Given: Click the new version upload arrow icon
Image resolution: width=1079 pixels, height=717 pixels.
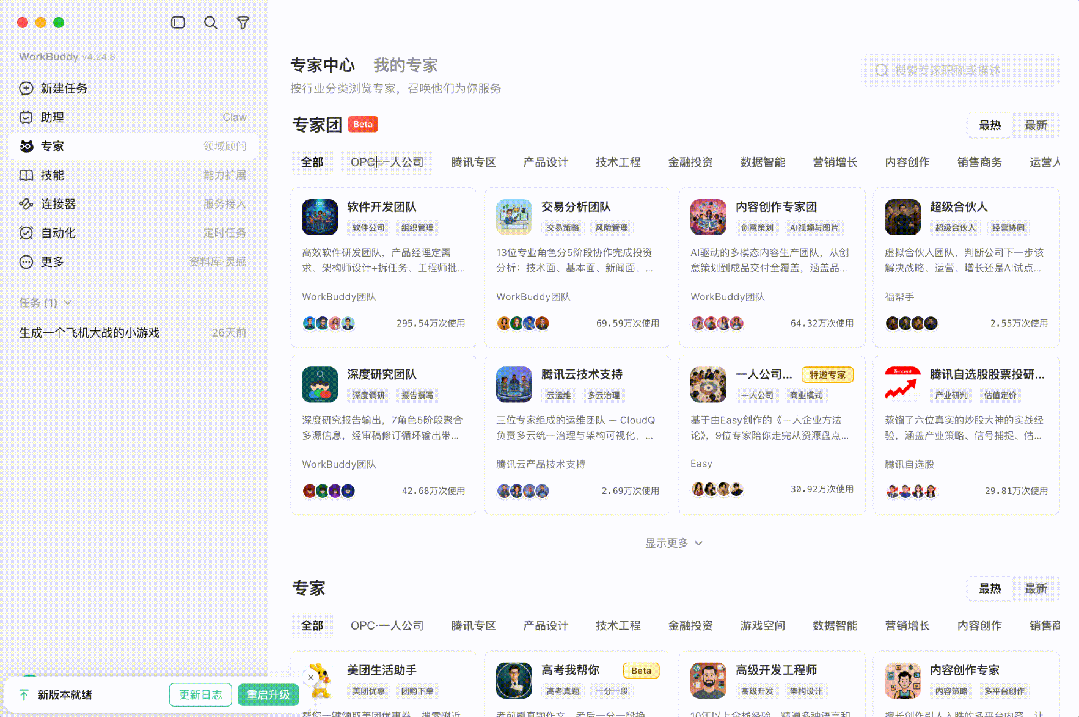Looking at the screenshot, I should [24, 695].
